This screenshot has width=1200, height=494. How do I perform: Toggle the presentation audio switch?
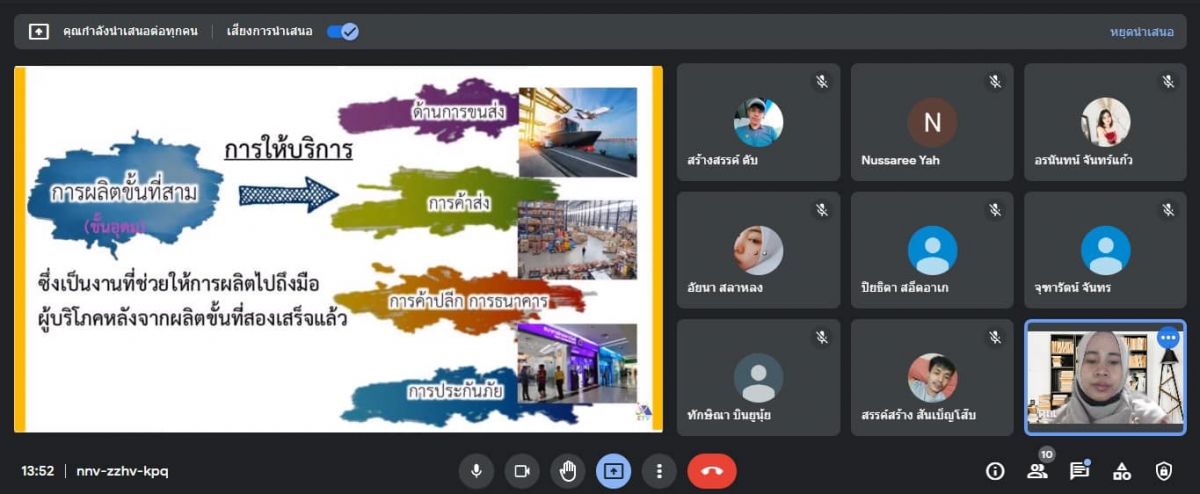[x=343, y=31]
